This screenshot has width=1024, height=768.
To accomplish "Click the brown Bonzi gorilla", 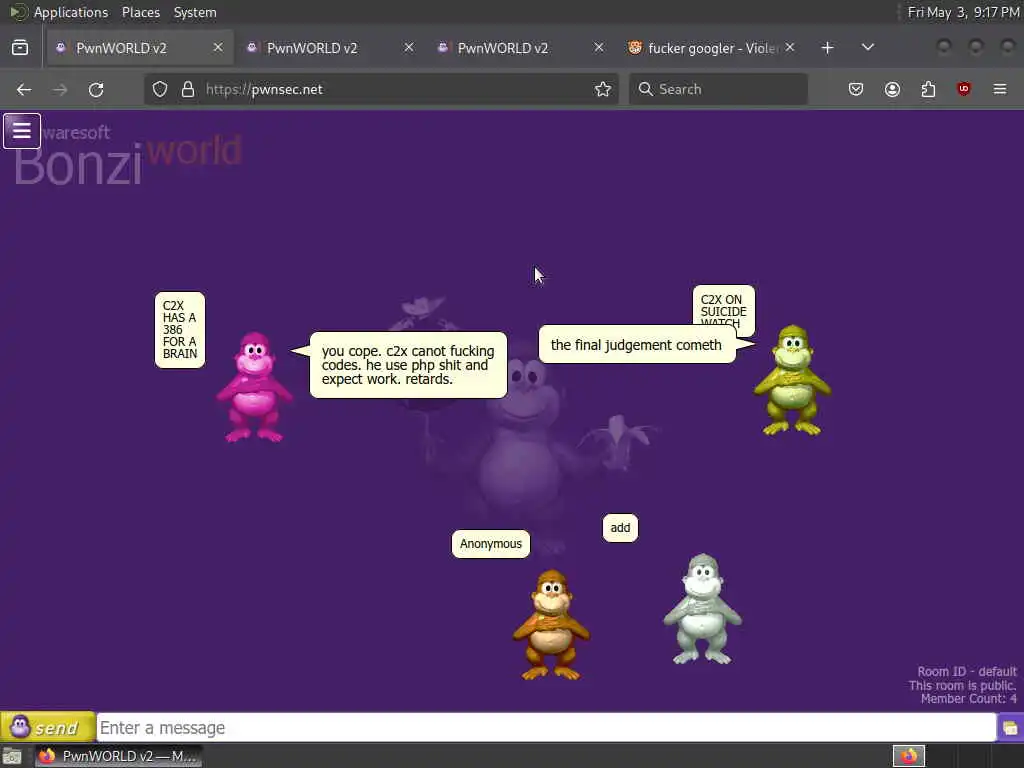I will coord(551,625).
